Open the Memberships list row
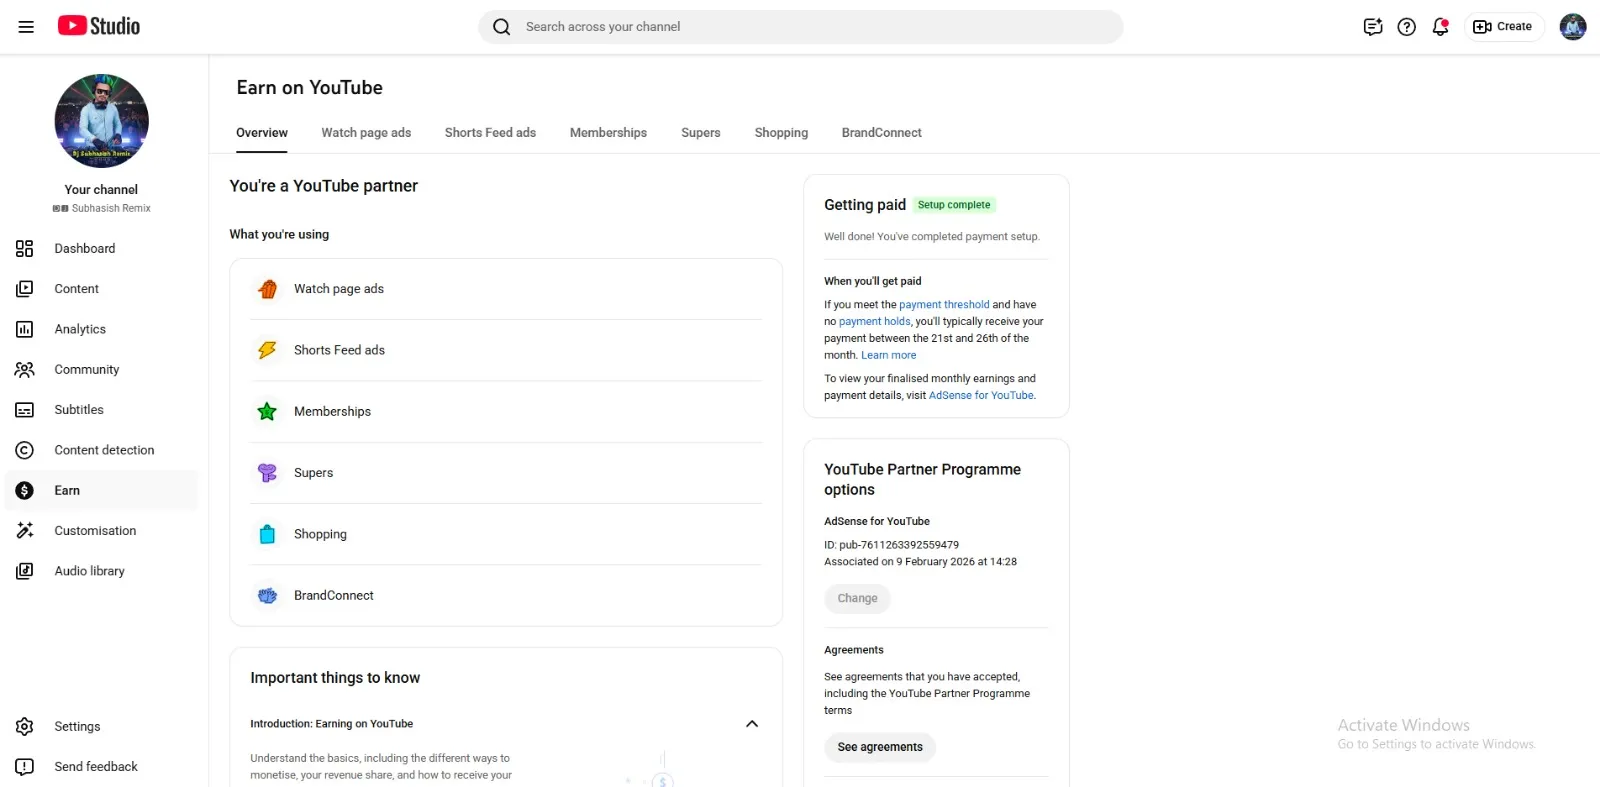This screenshot has width=1600, height=787. coord(506,412)
